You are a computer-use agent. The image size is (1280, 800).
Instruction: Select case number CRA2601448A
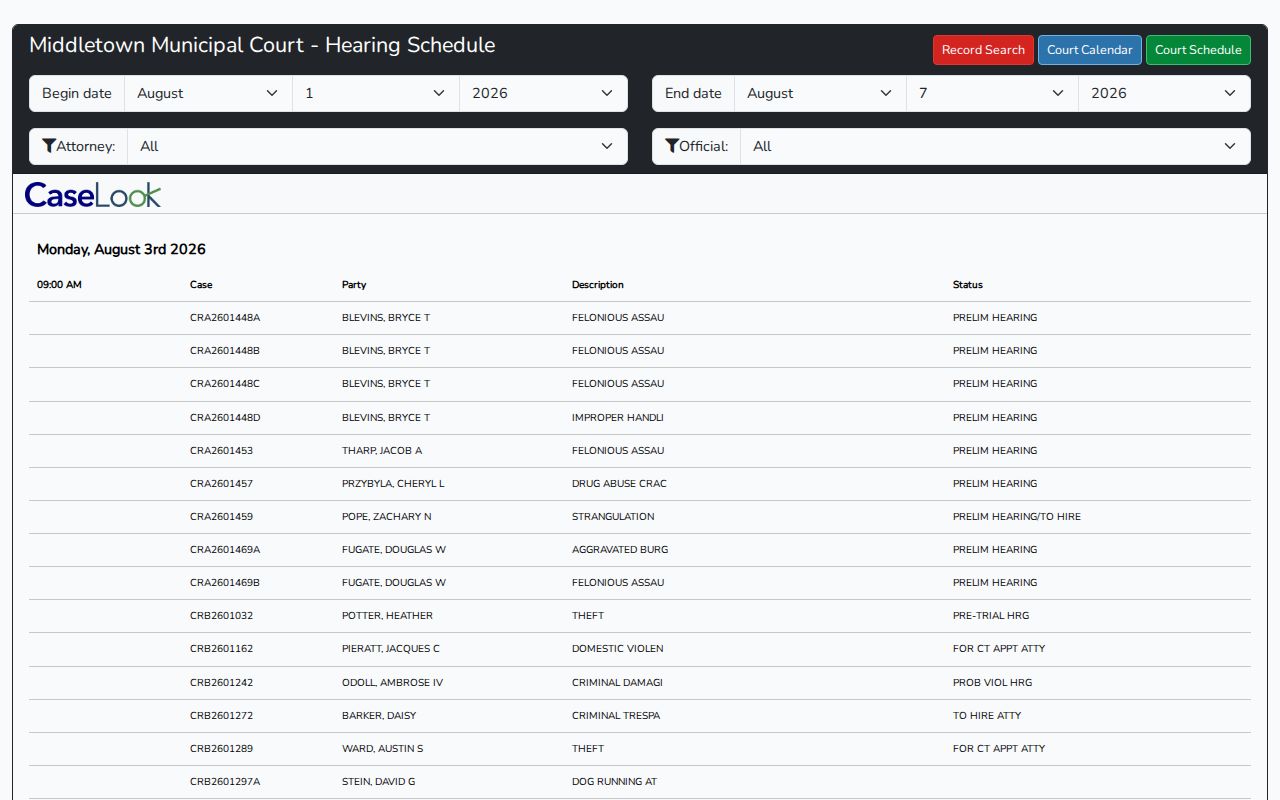click(225, 318)
